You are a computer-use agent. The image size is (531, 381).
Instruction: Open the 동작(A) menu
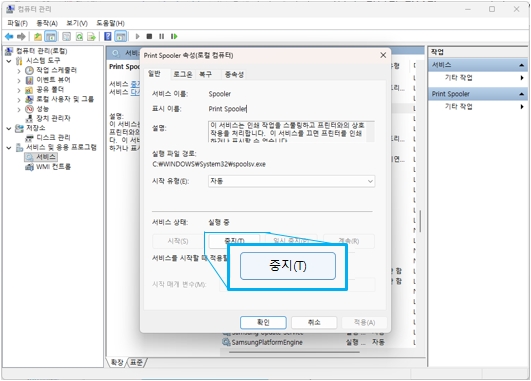click(x=47, y=23)
